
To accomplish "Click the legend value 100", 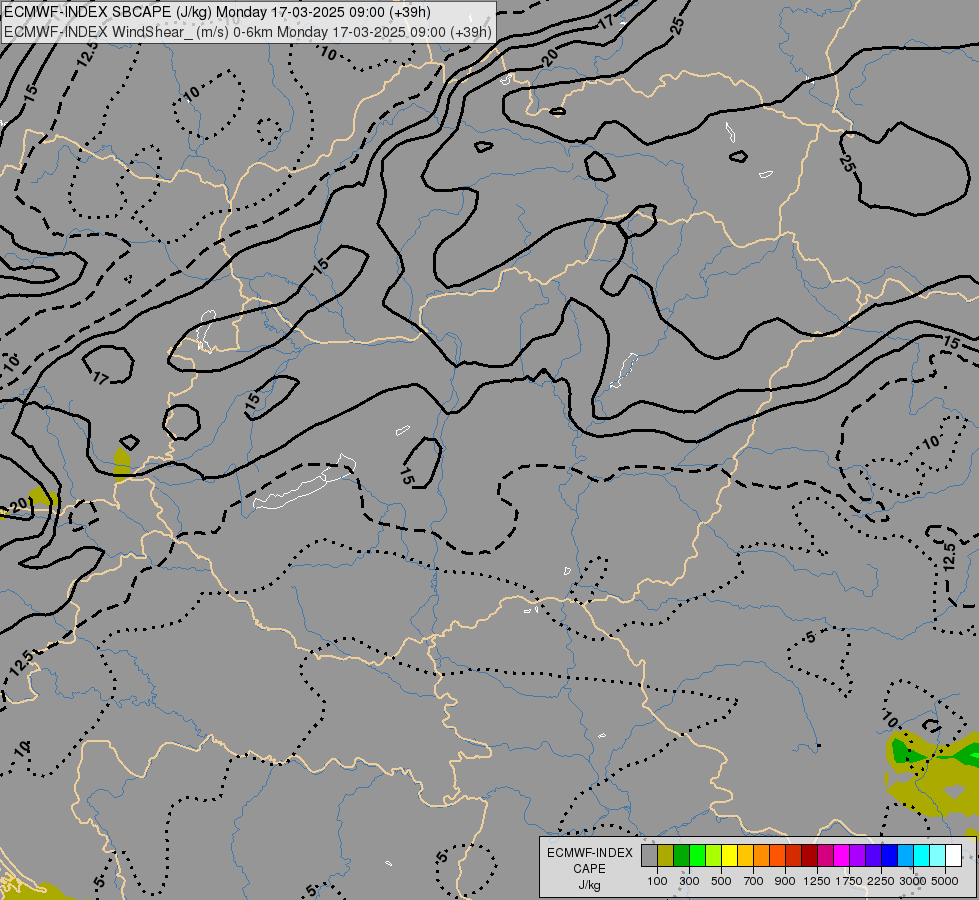I will tap(657, 881).
